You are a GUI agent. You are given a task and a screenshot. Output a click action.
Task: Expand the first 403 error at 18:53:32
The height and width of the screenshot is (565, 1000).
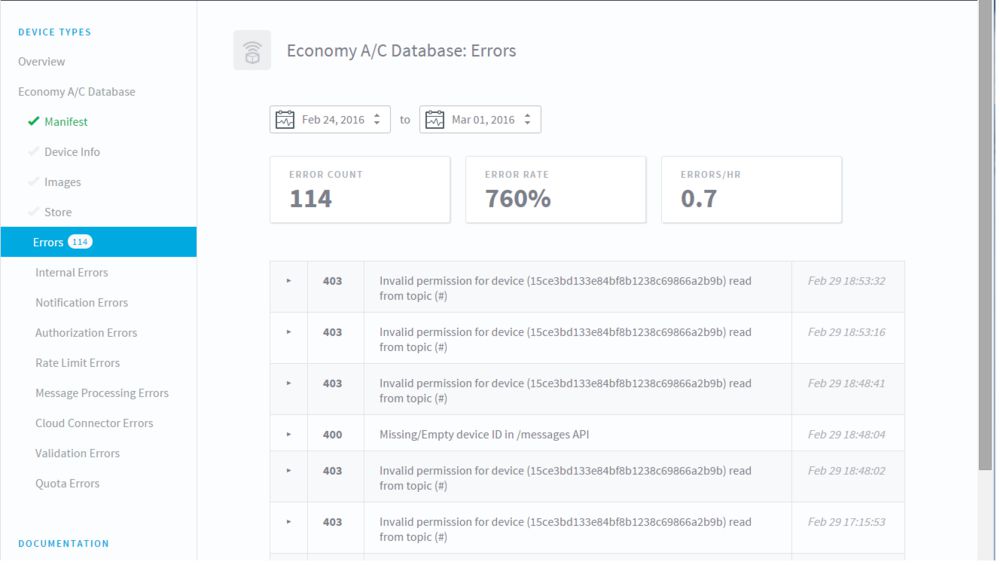pos(290,281)
